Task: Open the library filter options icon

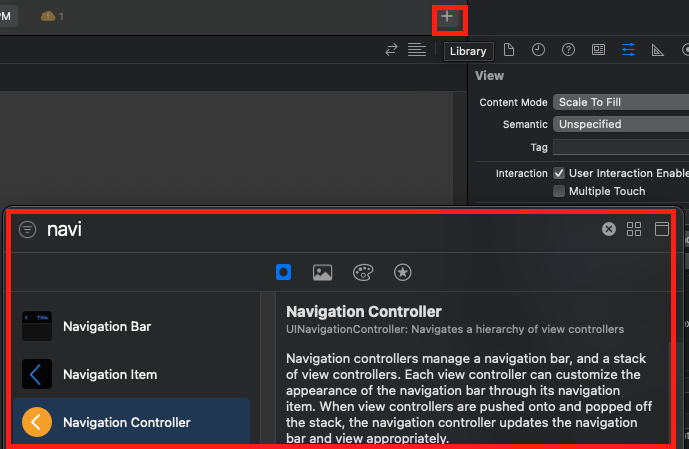Action: [x=27, y=229]
